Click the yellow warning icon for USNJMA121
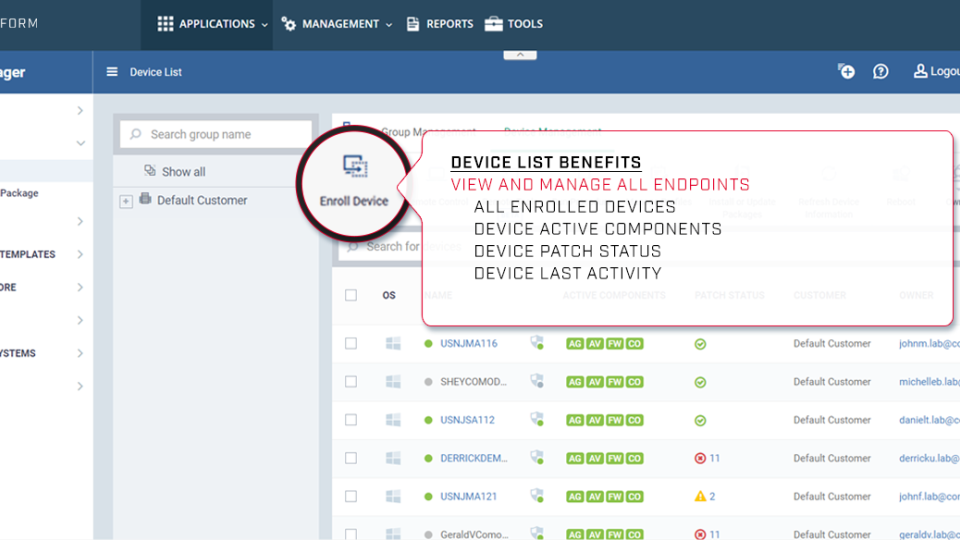Image resolution: width=960 pixels, height=540 pixels. [700, 496]
